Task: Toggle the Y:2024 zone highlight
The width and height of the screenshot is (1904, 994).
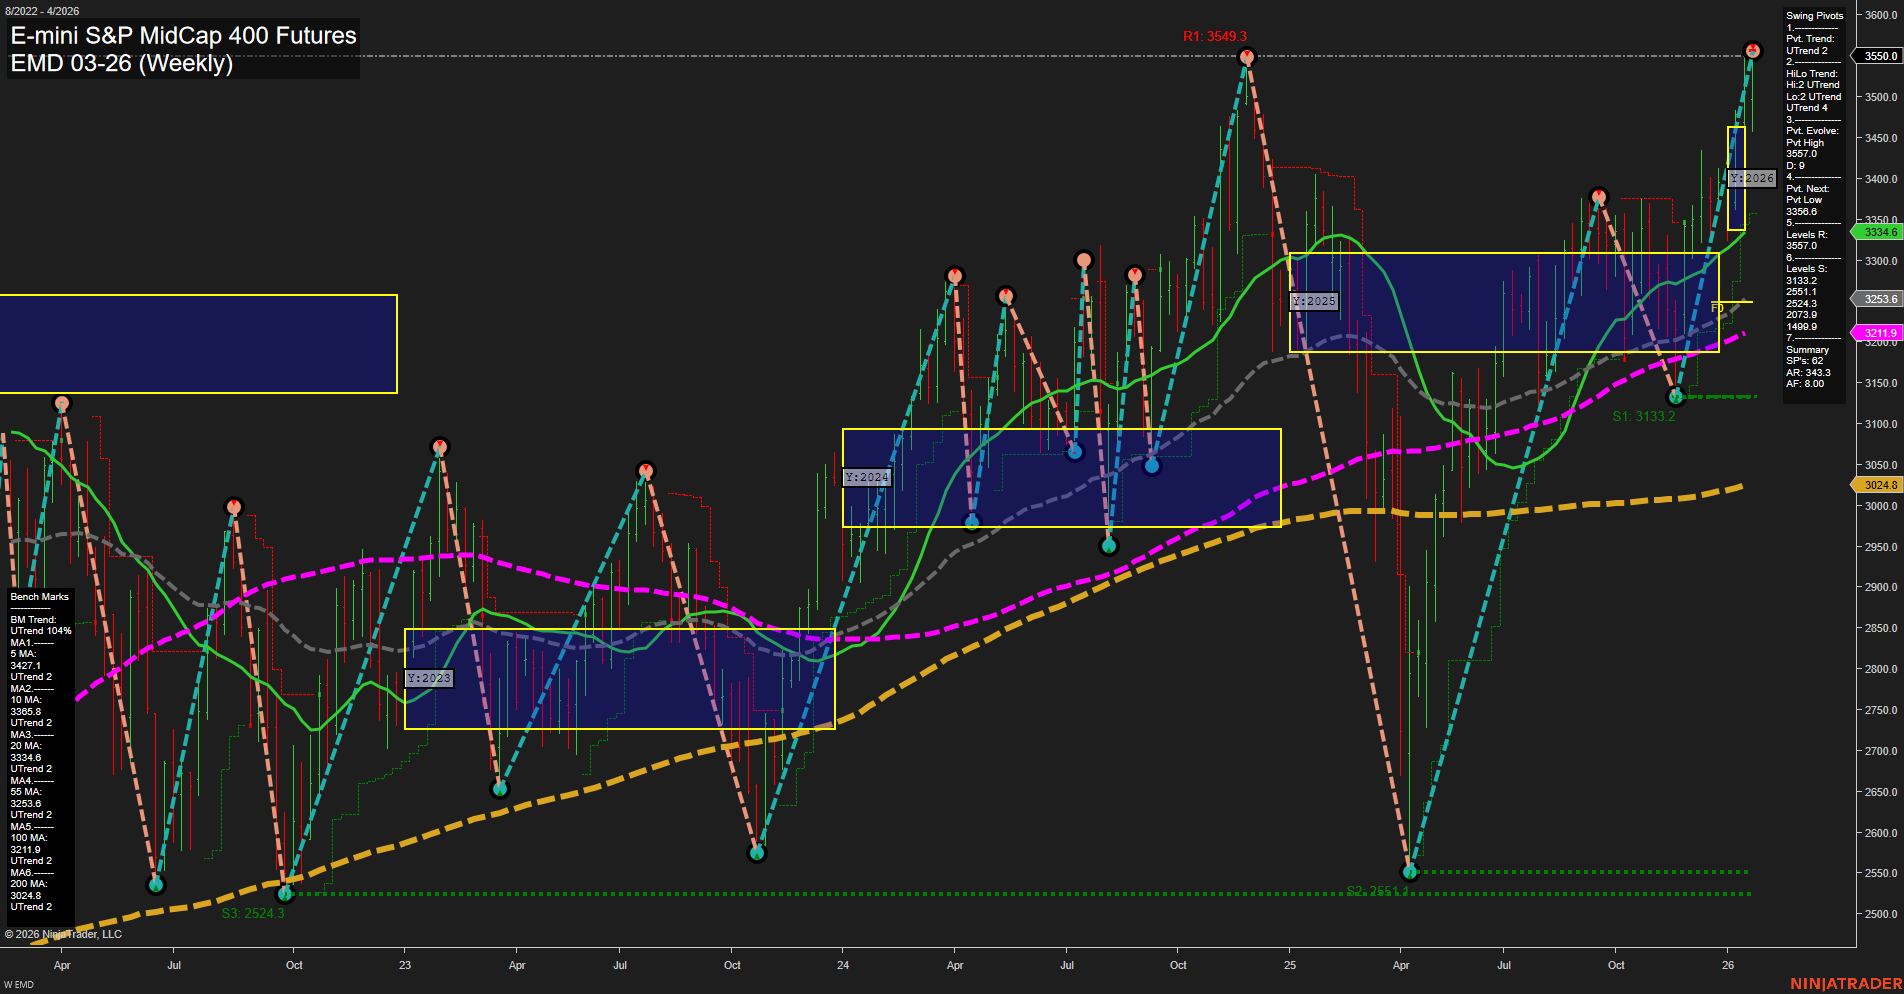Action: click(x=866, y=477)
